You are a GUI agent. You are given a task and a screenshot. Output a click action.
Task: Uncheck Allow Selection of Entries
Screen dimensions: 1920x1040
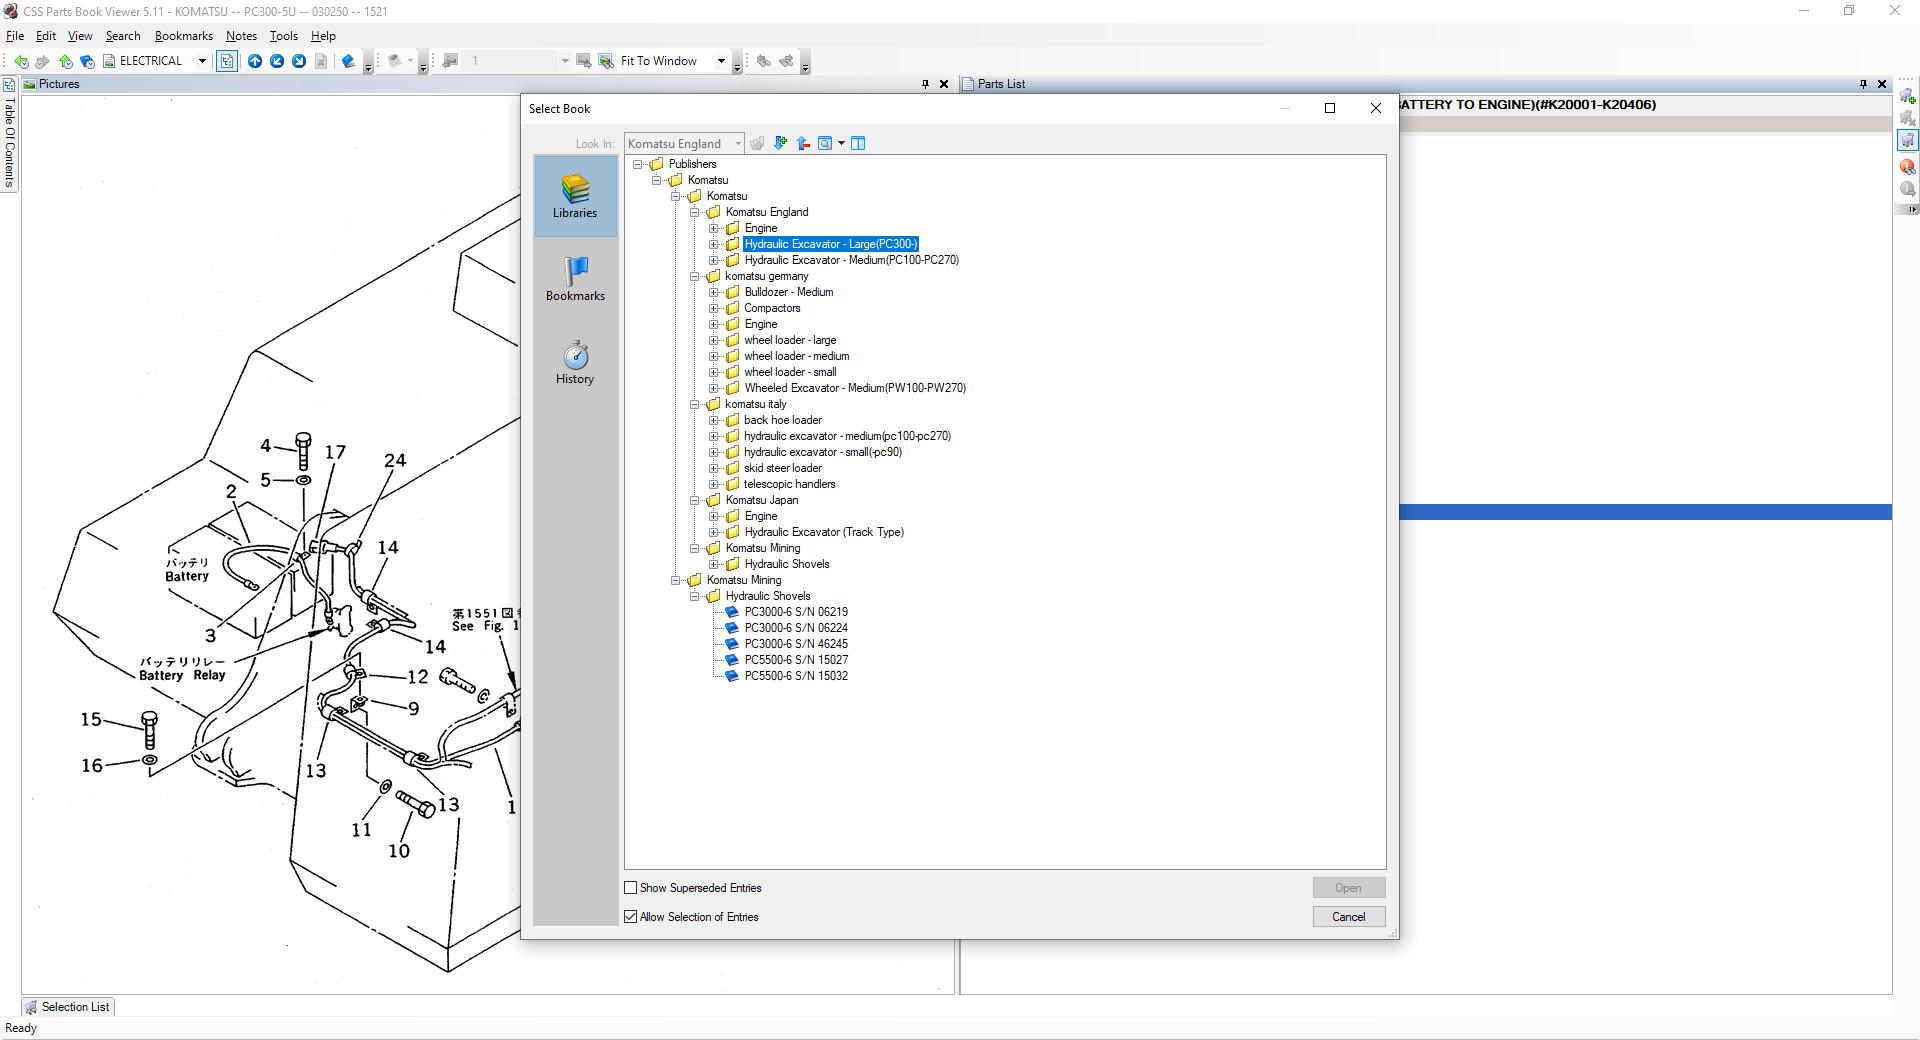click(631, 917)
